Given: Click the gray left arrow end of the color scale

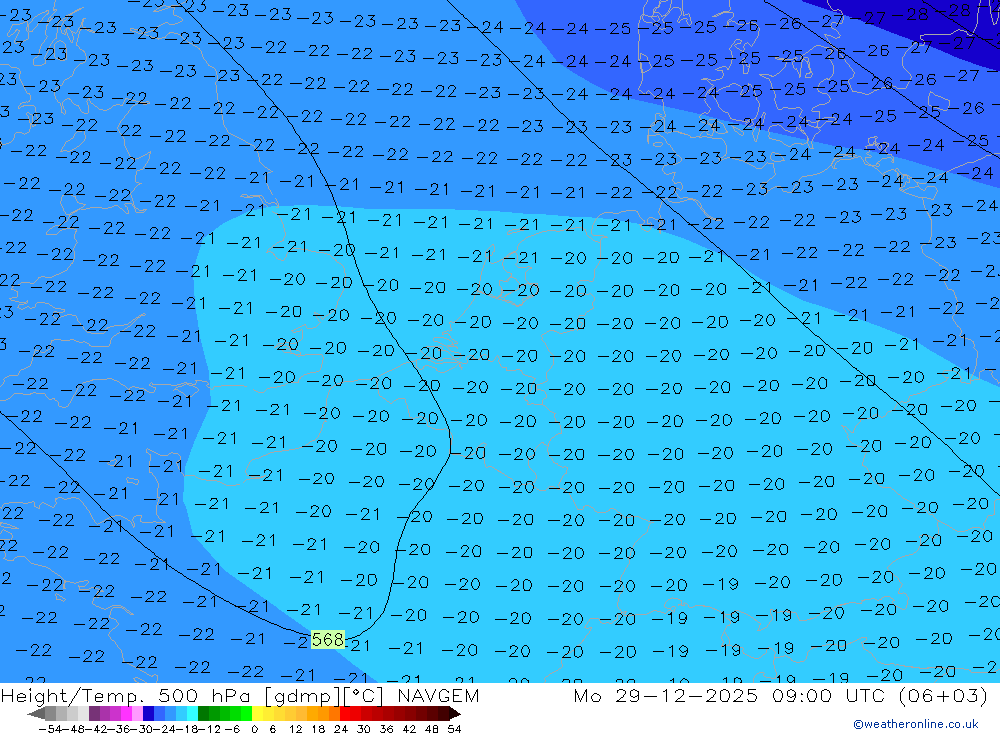Looking at the screenshot, I should pos(36,714).
